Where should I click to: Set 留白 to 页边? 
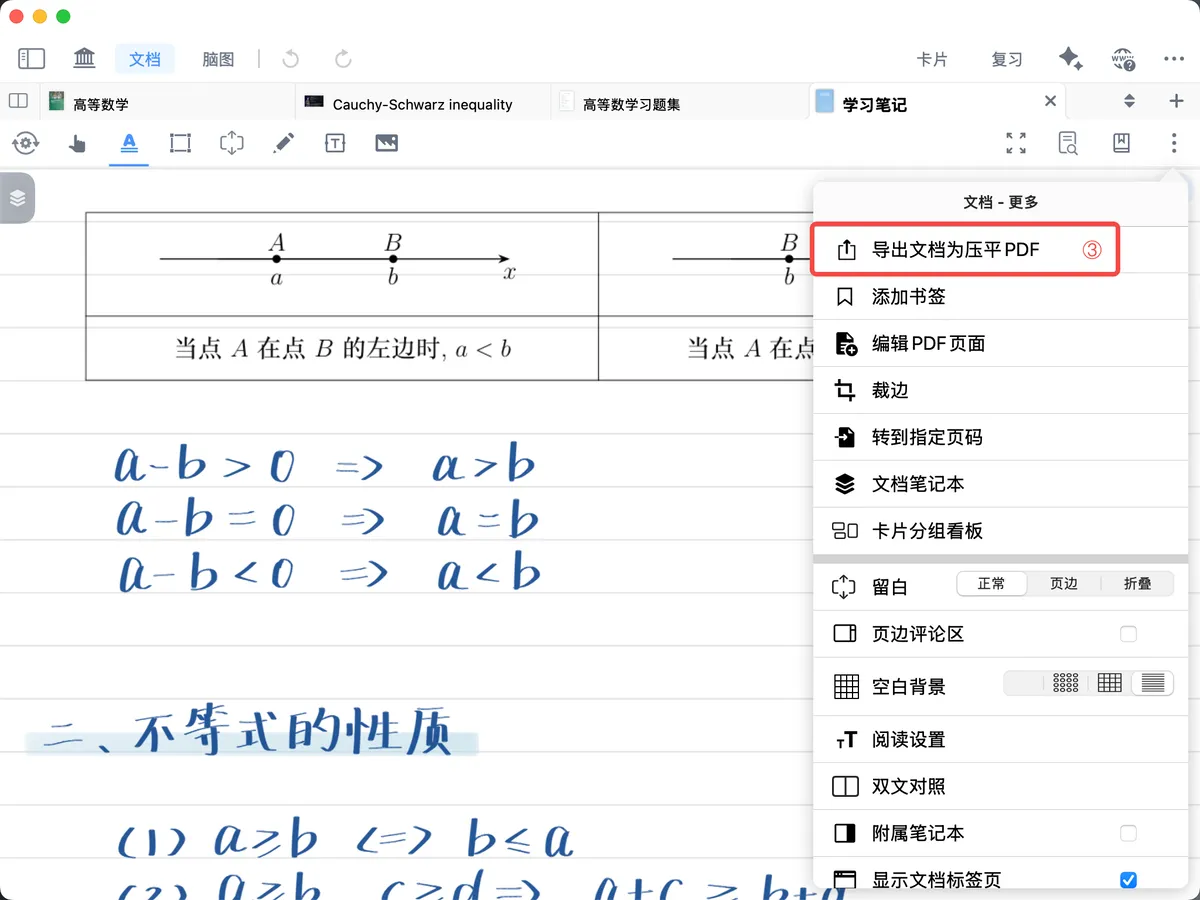1064,584
